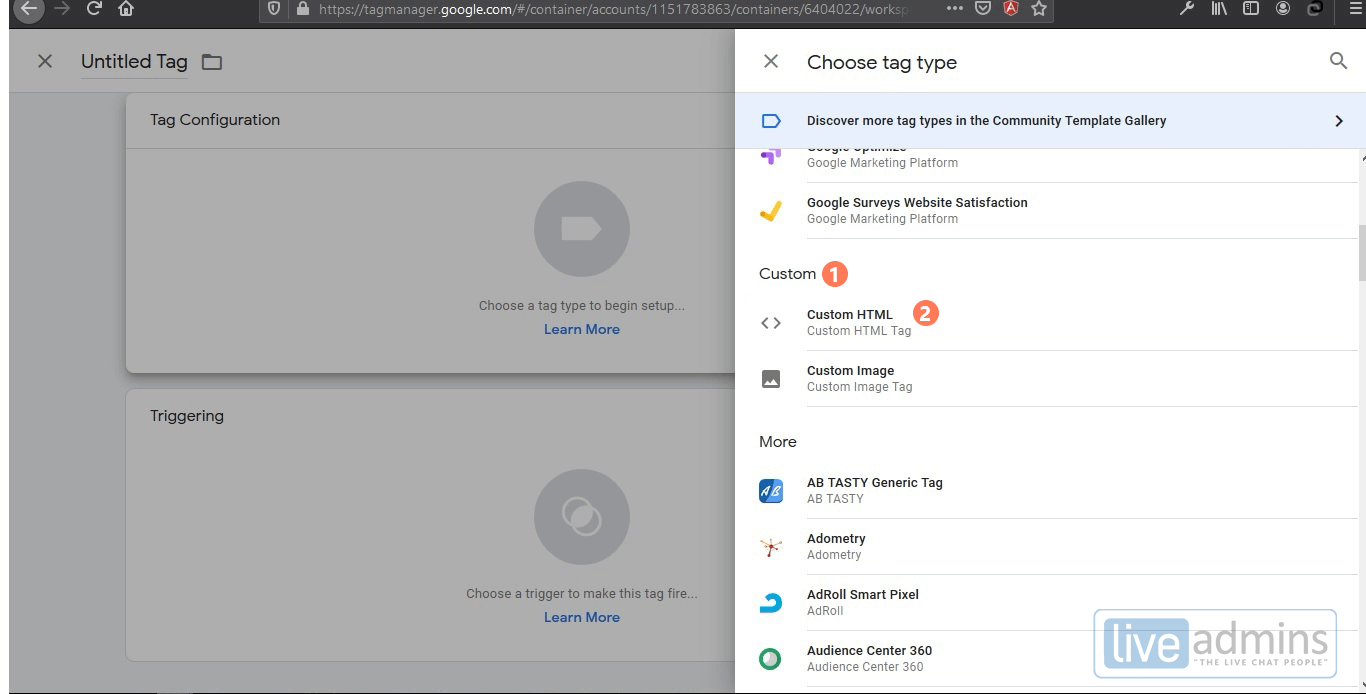Close the Untitled Tag editor
This screenshot has width=1366, height=694.
pyautogui.click(x=45, y=61)
